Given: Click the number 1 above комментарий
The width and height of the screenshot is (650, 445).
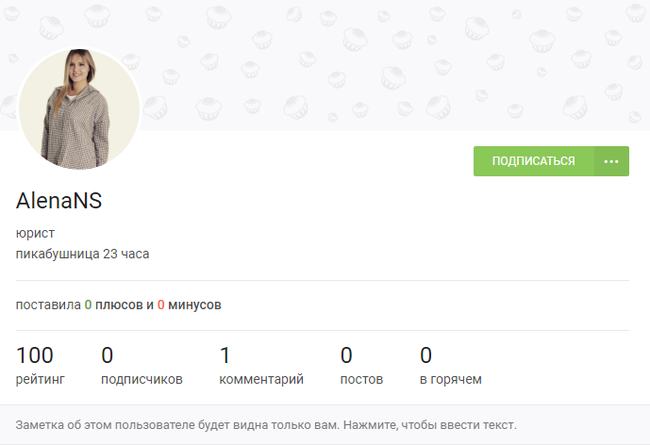Looking at the screenshot, I should [225, 355].
